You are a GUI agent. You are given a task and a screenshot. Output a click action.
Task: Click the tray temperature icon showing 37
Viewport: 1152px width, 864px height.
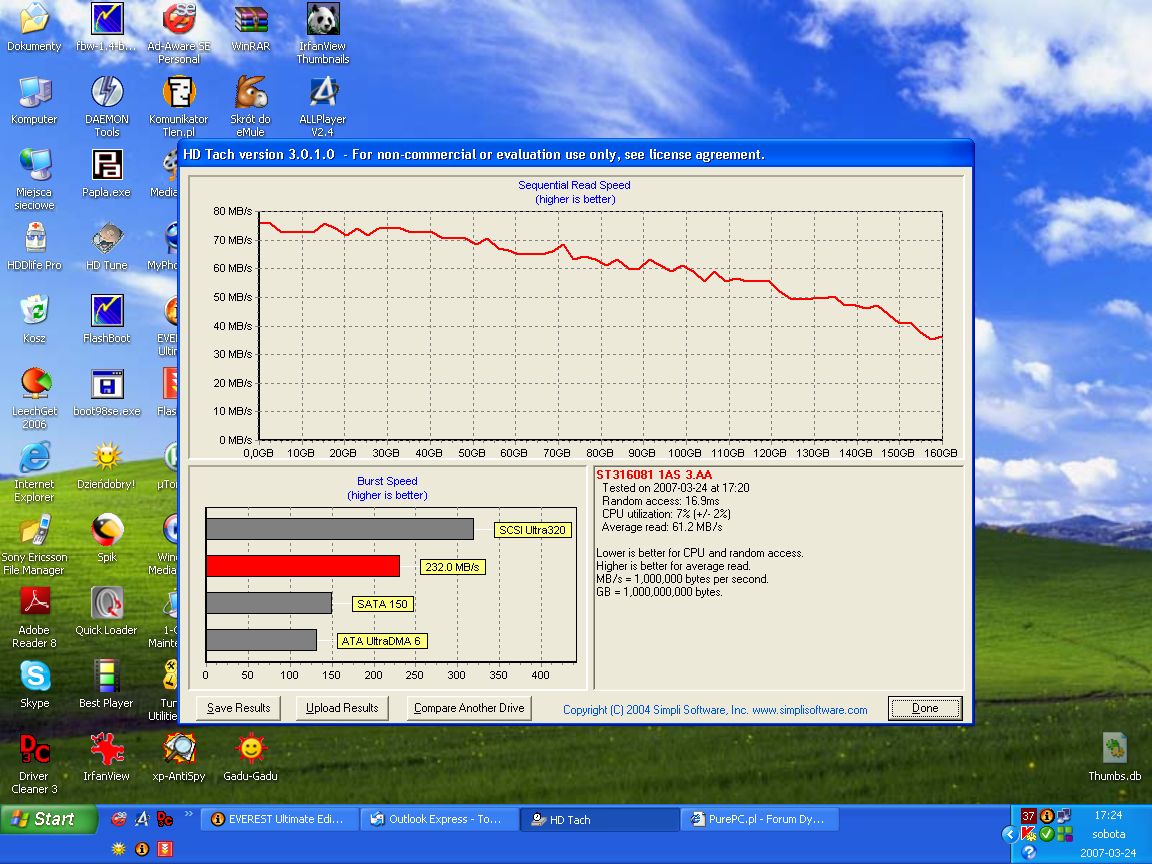coord(1029,816)
